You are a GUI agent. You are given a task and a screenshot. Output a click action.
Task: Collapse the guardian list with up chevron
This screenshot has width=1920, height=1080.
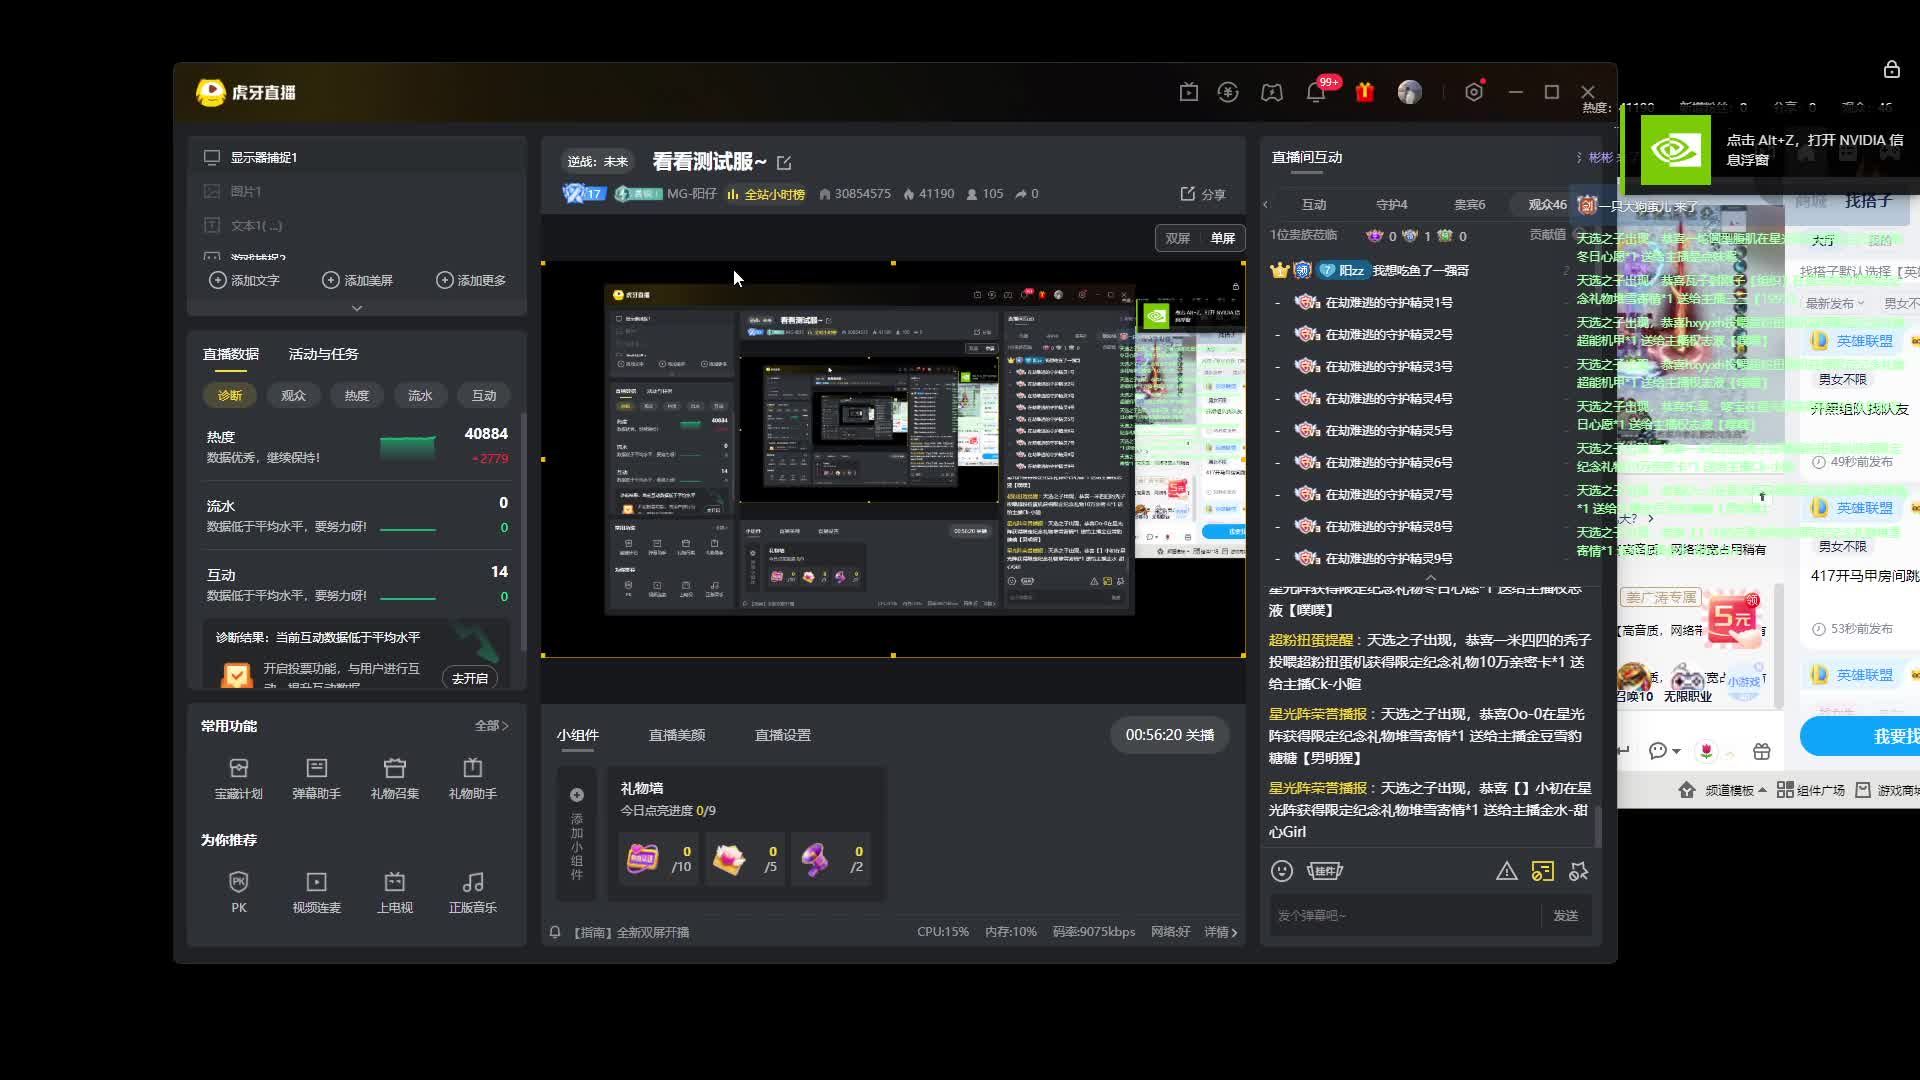(1430, 578)
